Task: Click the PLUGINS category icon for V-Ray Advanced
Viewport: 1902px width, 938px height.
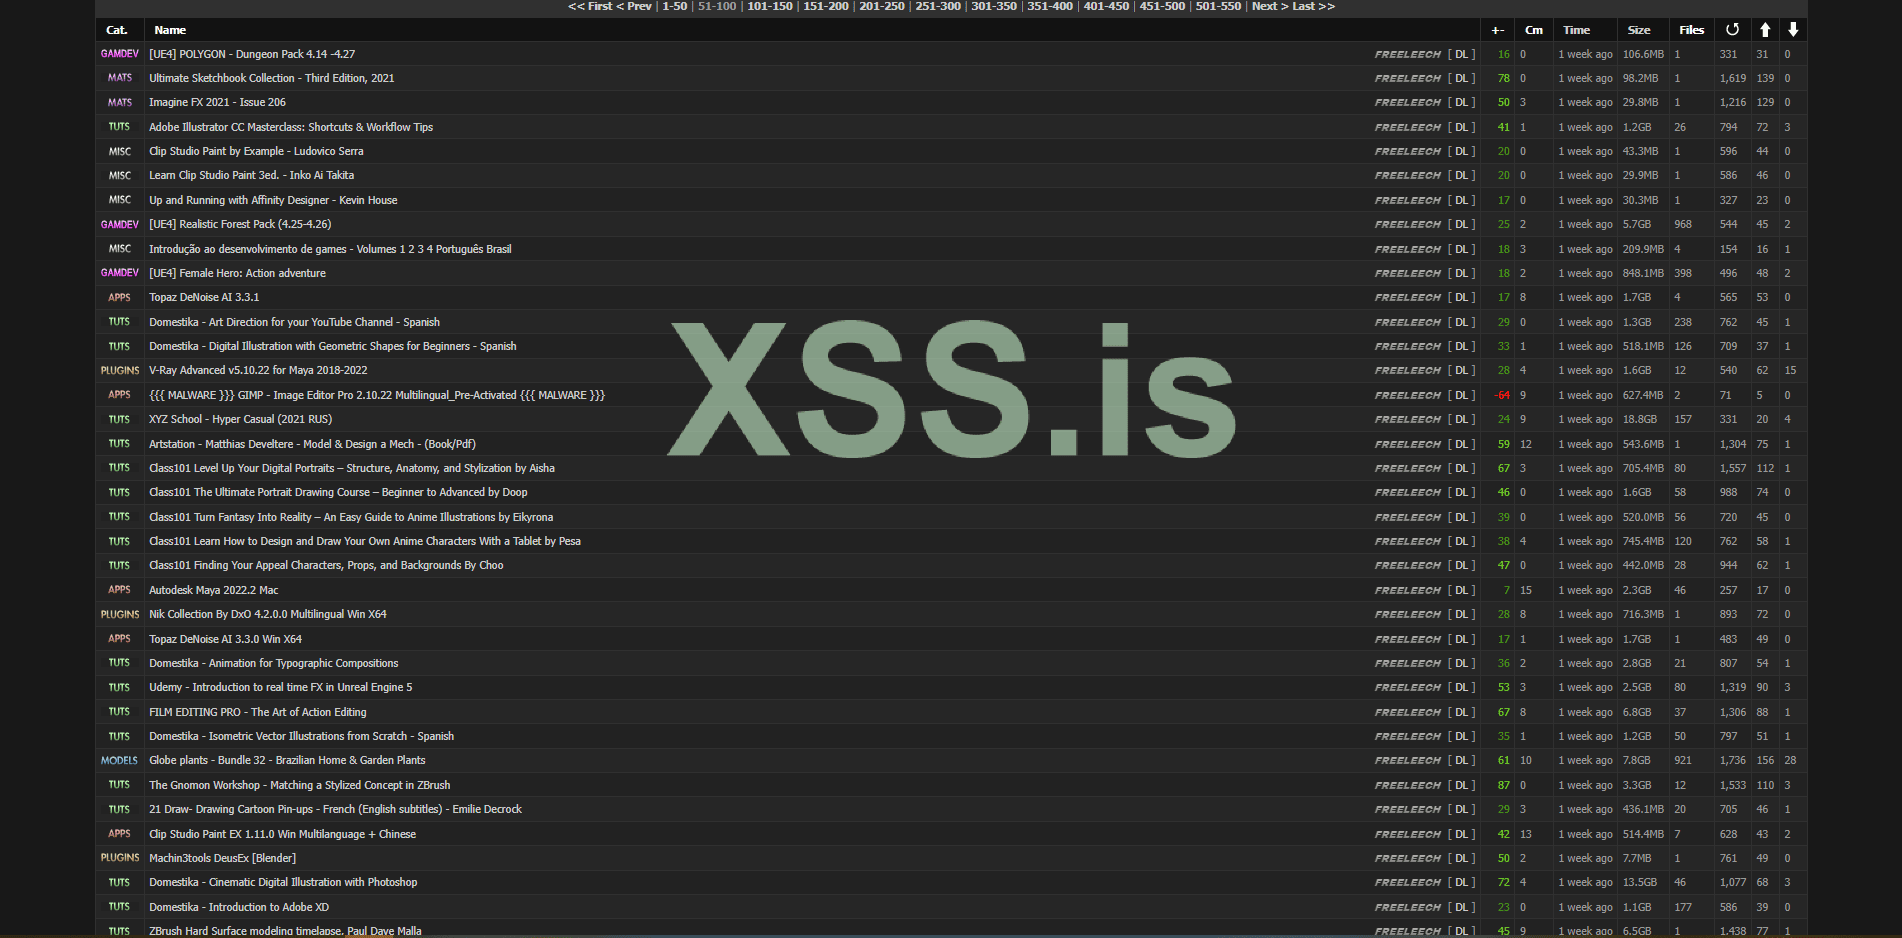Action: pyautogui.click(x=120, y=370)
